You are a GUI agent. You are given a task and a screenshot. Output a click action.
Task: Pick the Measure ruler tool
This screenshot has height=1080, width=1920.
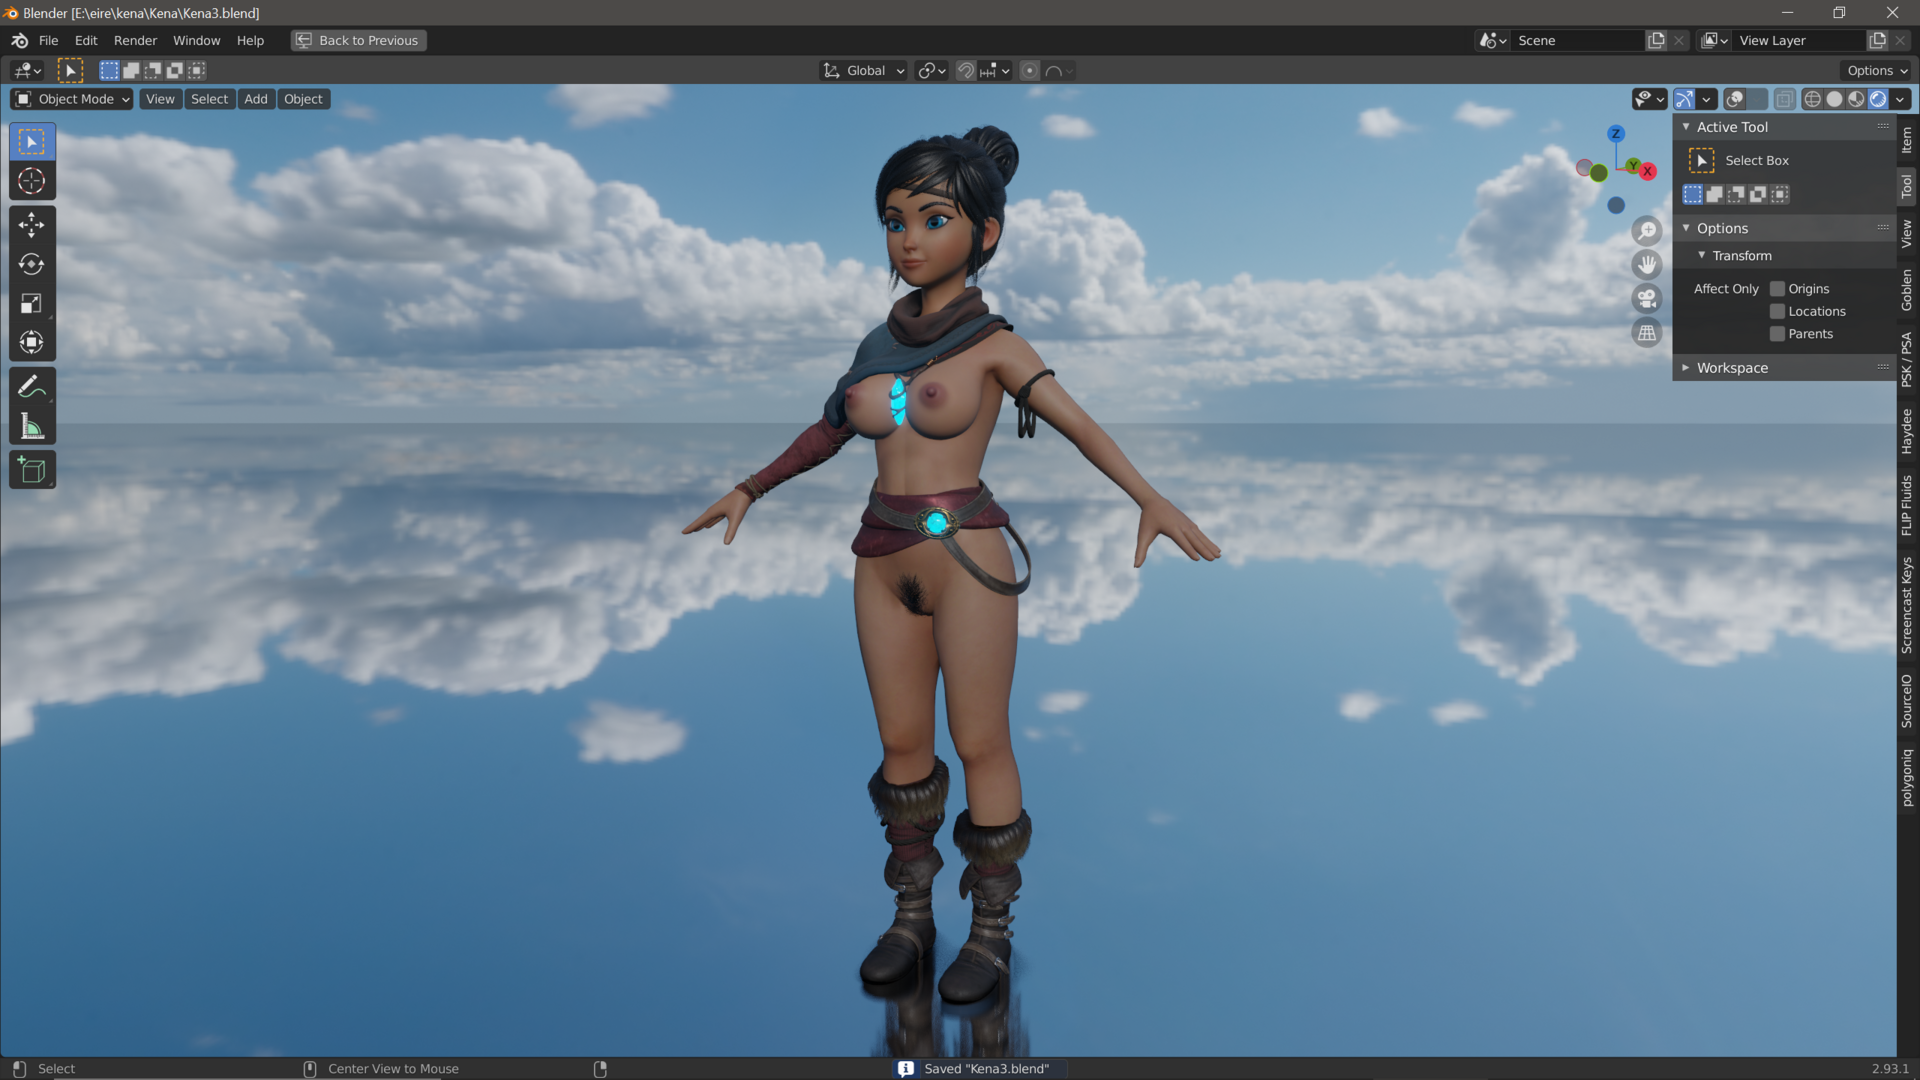(x=32, y=427)
